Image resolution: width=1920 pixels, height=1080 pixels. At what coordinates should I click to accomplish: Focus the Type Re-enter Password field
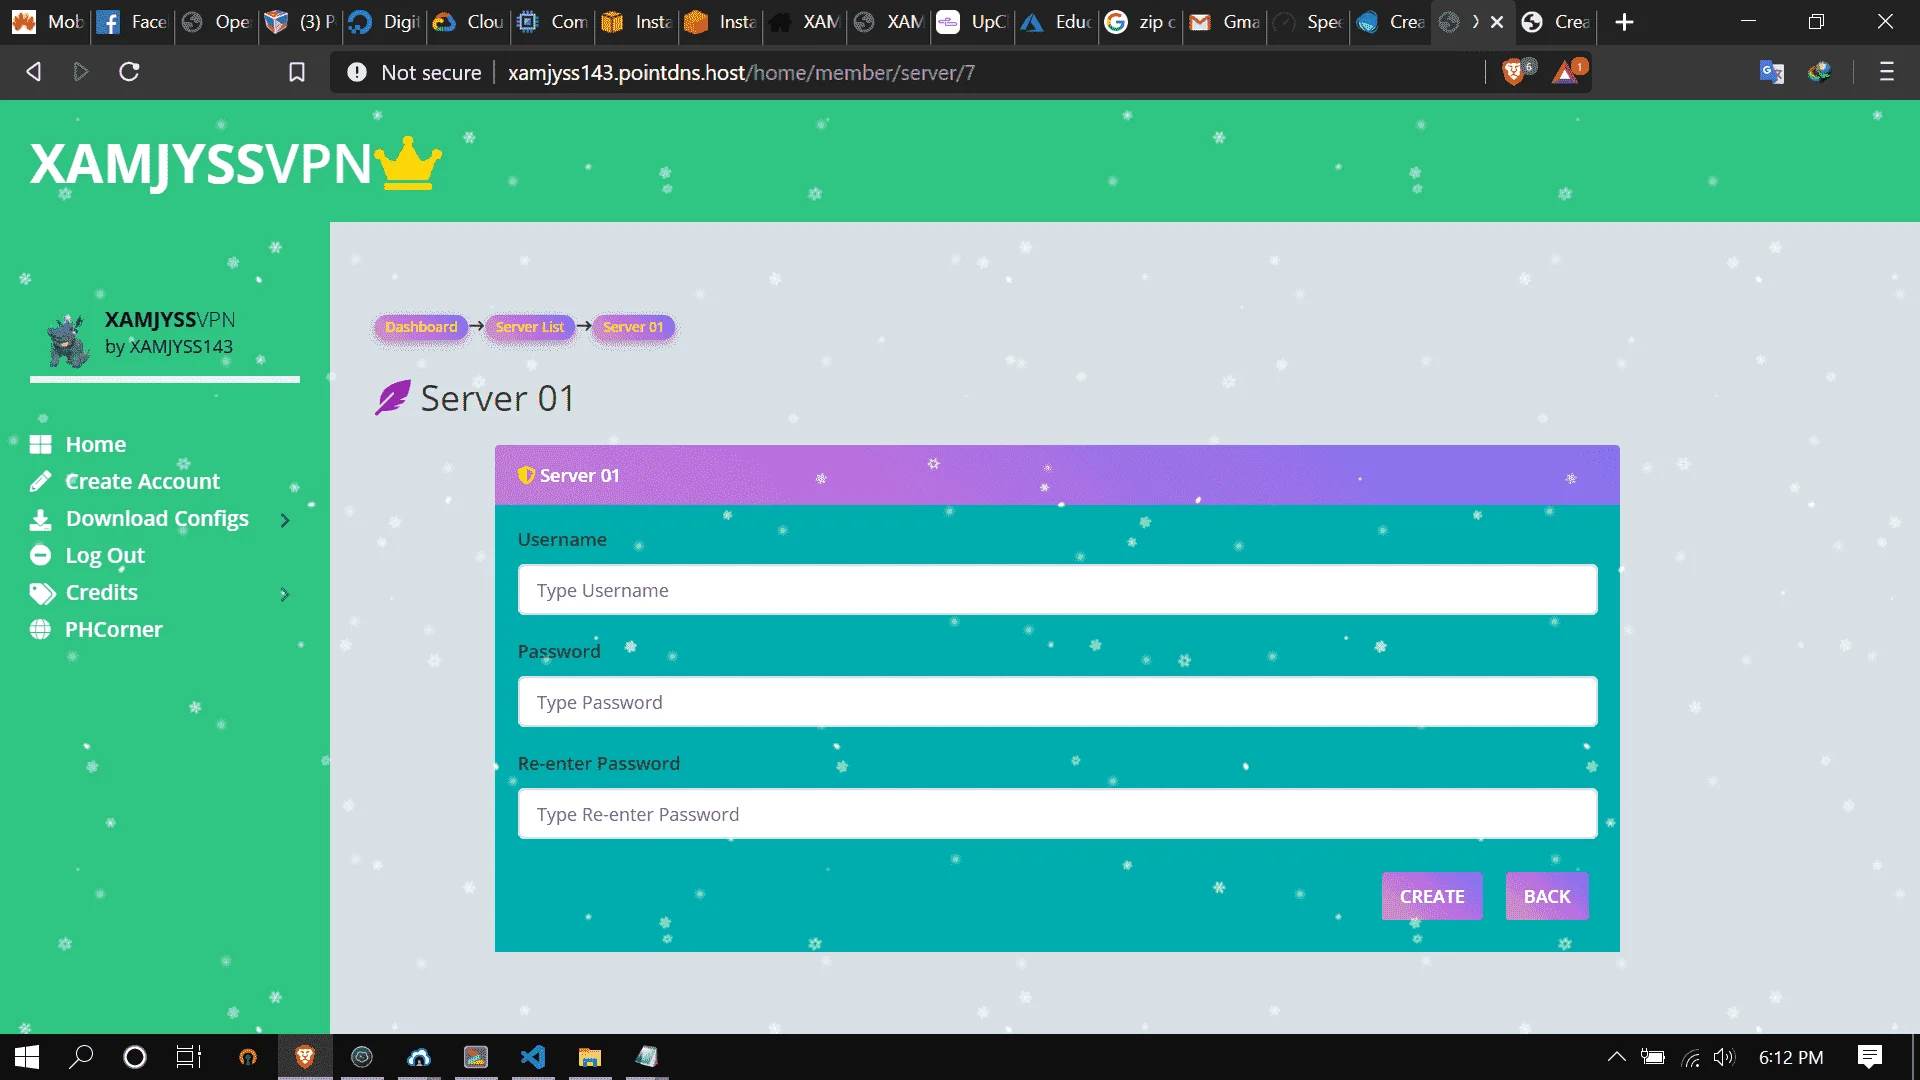click(1057, 814)
